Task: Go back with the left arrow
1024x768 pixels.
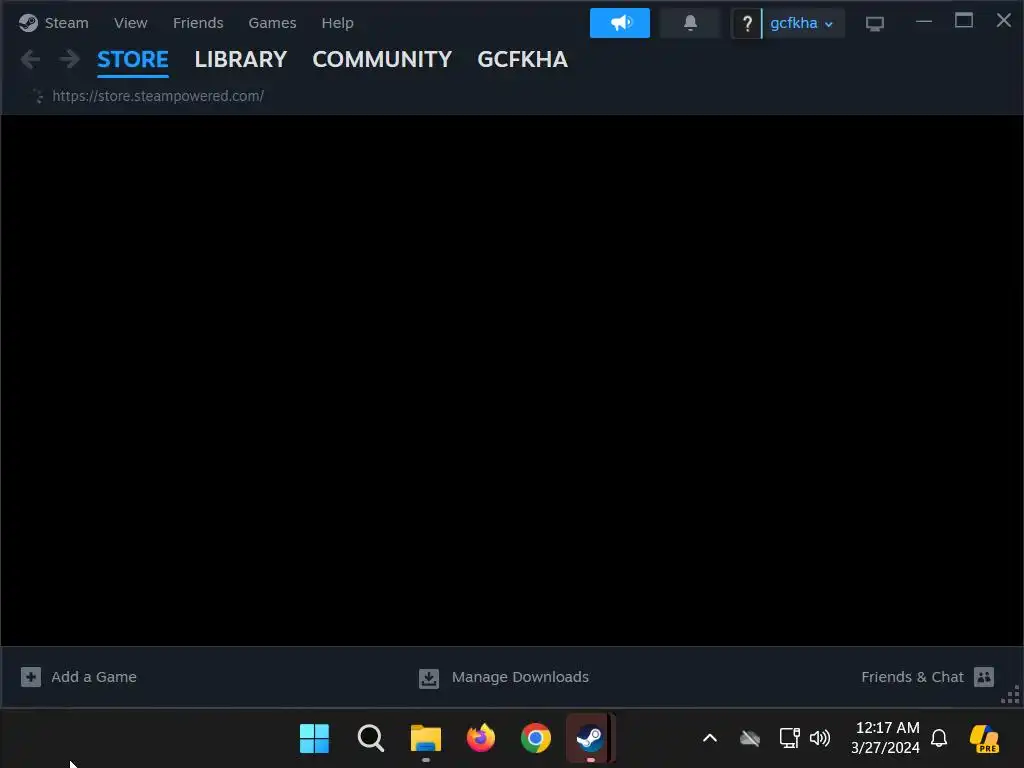Action: [x=30, y=59]
